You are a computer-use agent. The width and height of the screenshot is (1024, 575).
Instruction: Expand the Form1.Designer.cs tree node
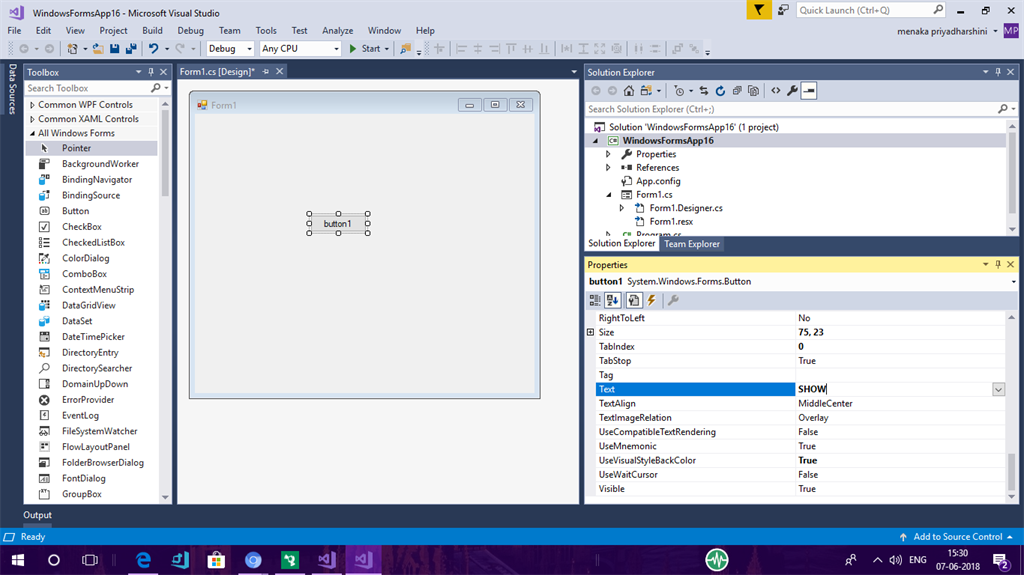(622, 208)
